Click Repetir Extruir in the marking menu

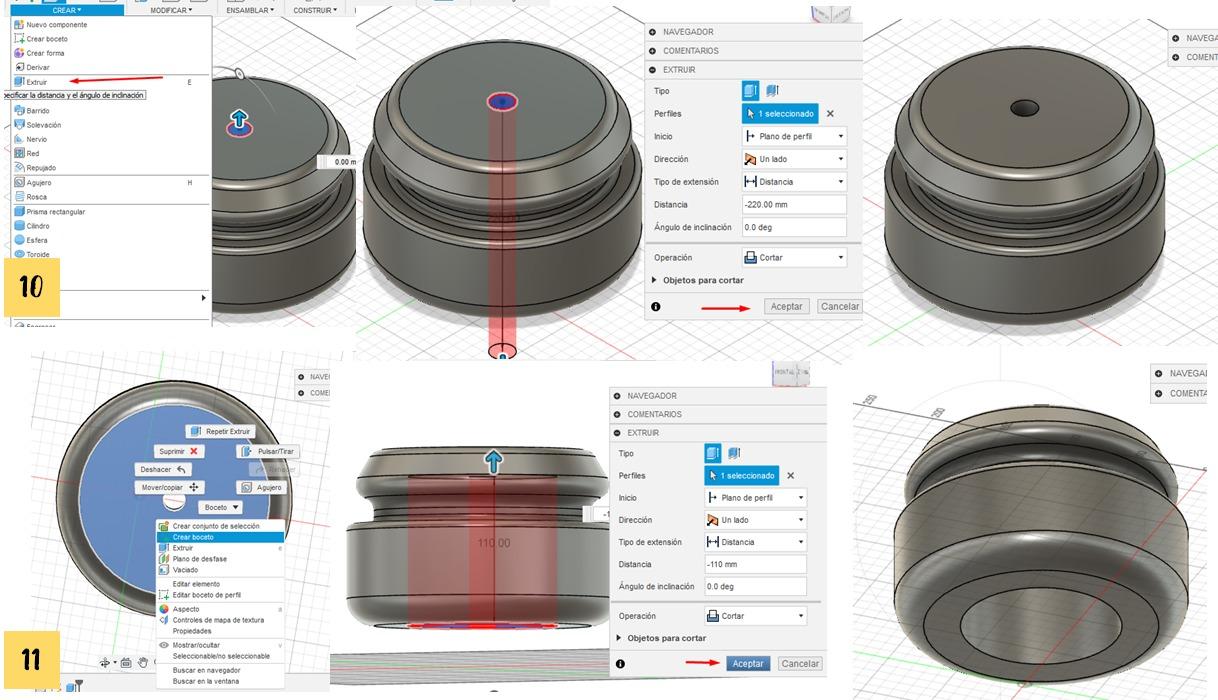click(220, 431)
